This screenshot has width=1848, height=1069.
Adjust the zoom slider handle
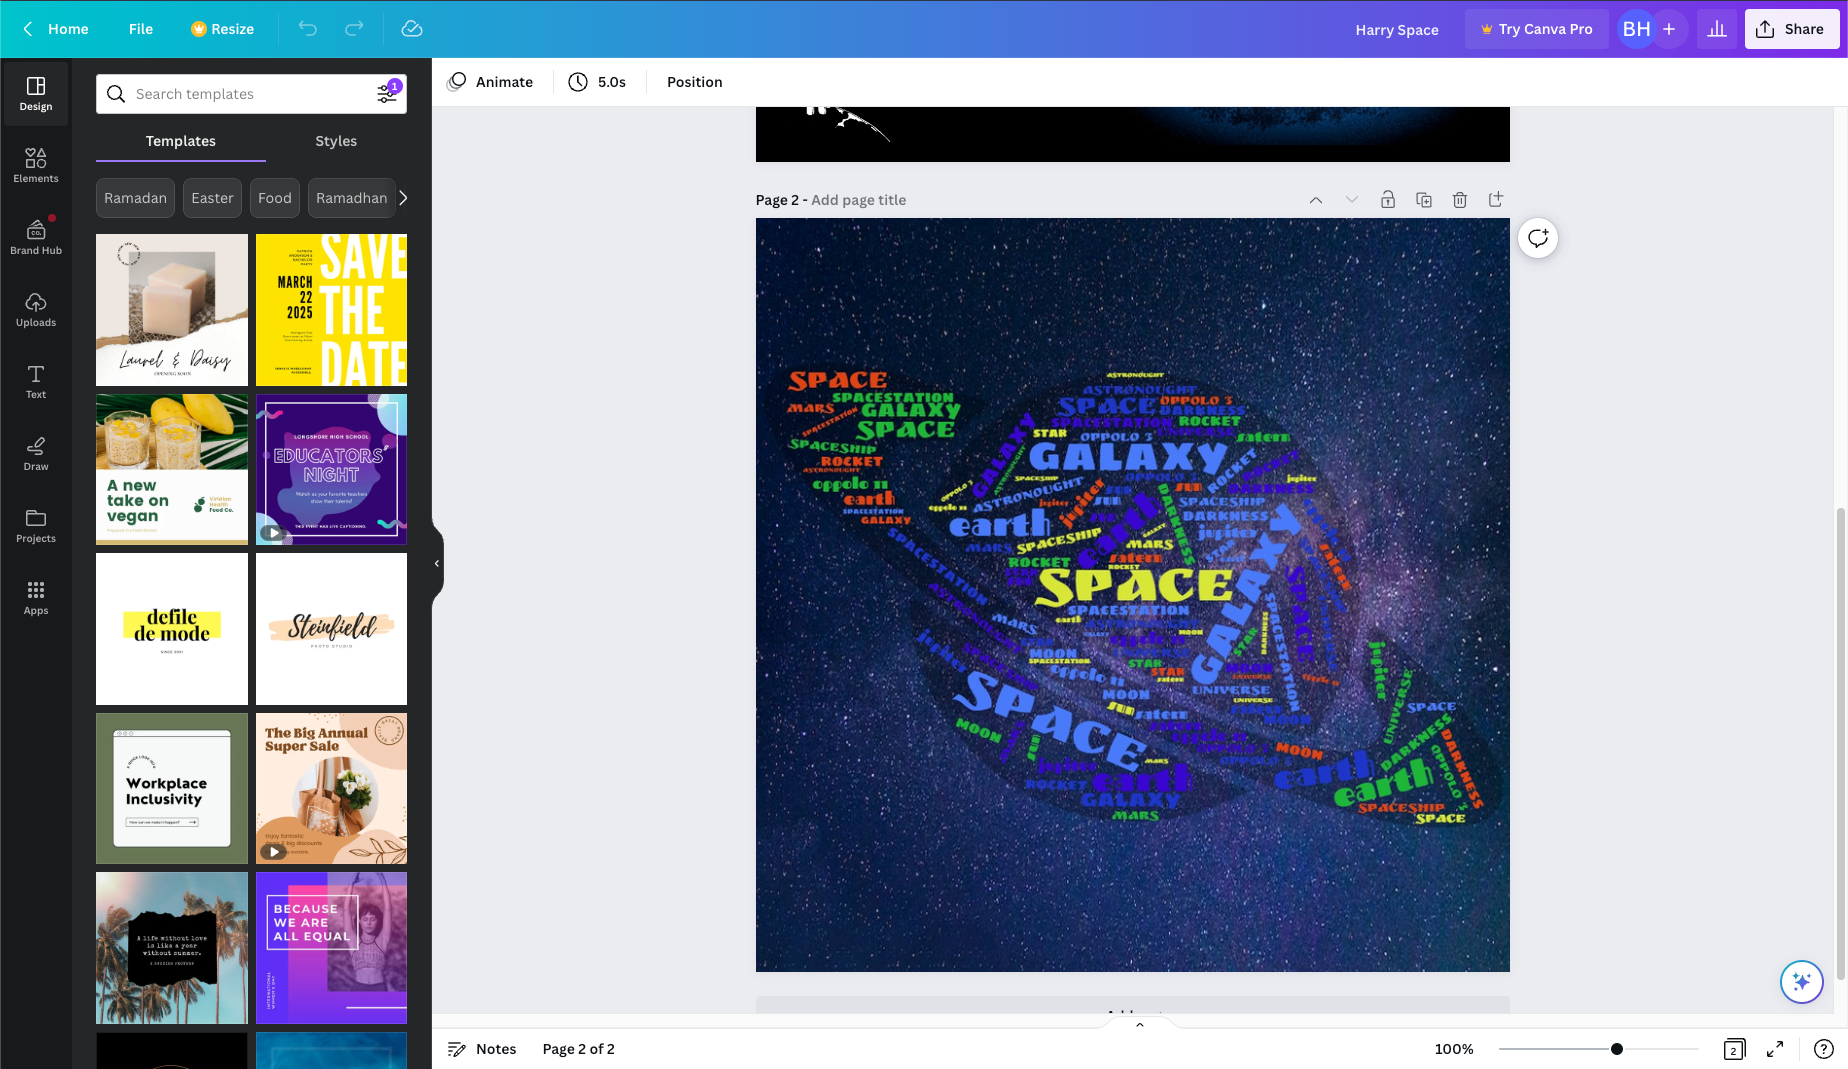[x=1617, y=1049]
